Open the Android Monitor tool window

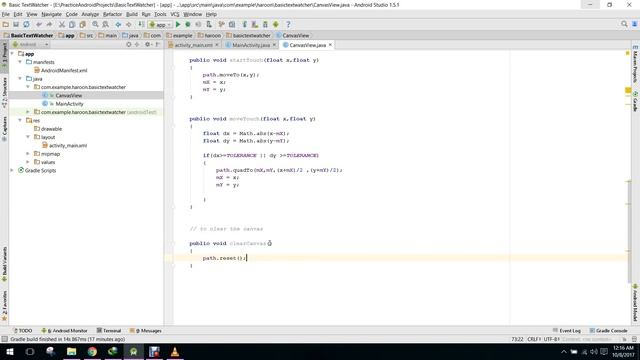point(64,331)
